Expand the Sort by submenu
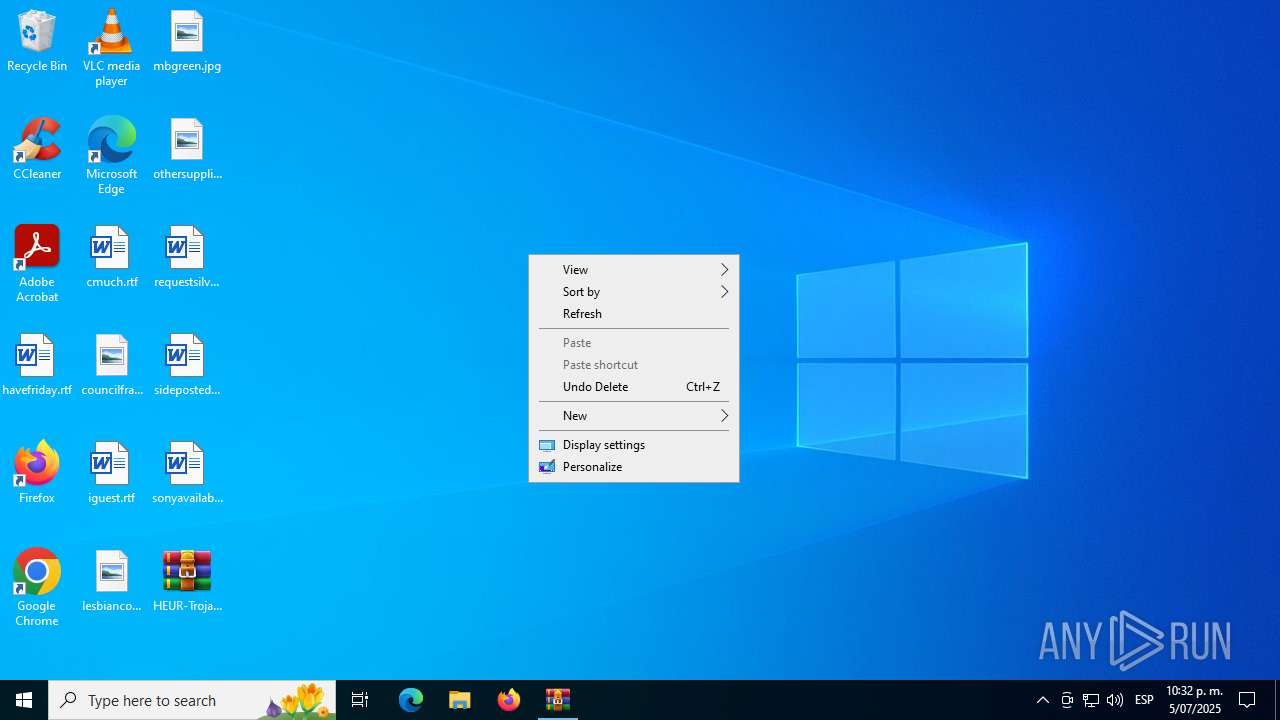 (x=634, y=292)
